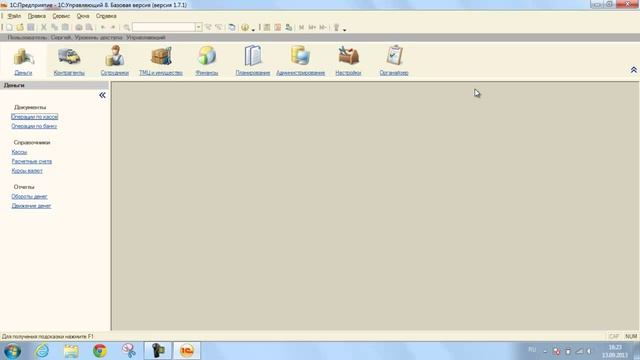640x360 pixels.
Task: Expand the dropdown arrow beside Help icon
Action: 253,29
